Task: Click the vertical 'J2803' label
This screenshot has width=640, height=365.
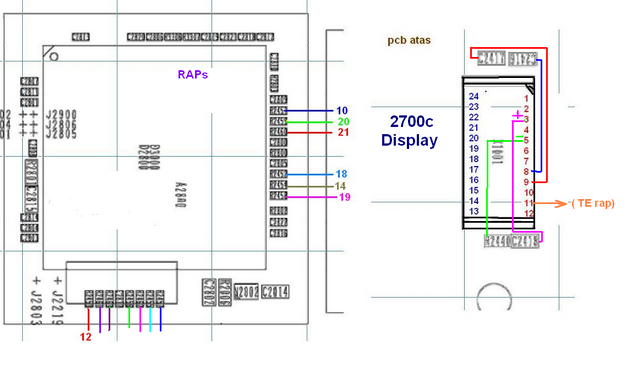Action: pyautogui.click(x=36, y=308)
